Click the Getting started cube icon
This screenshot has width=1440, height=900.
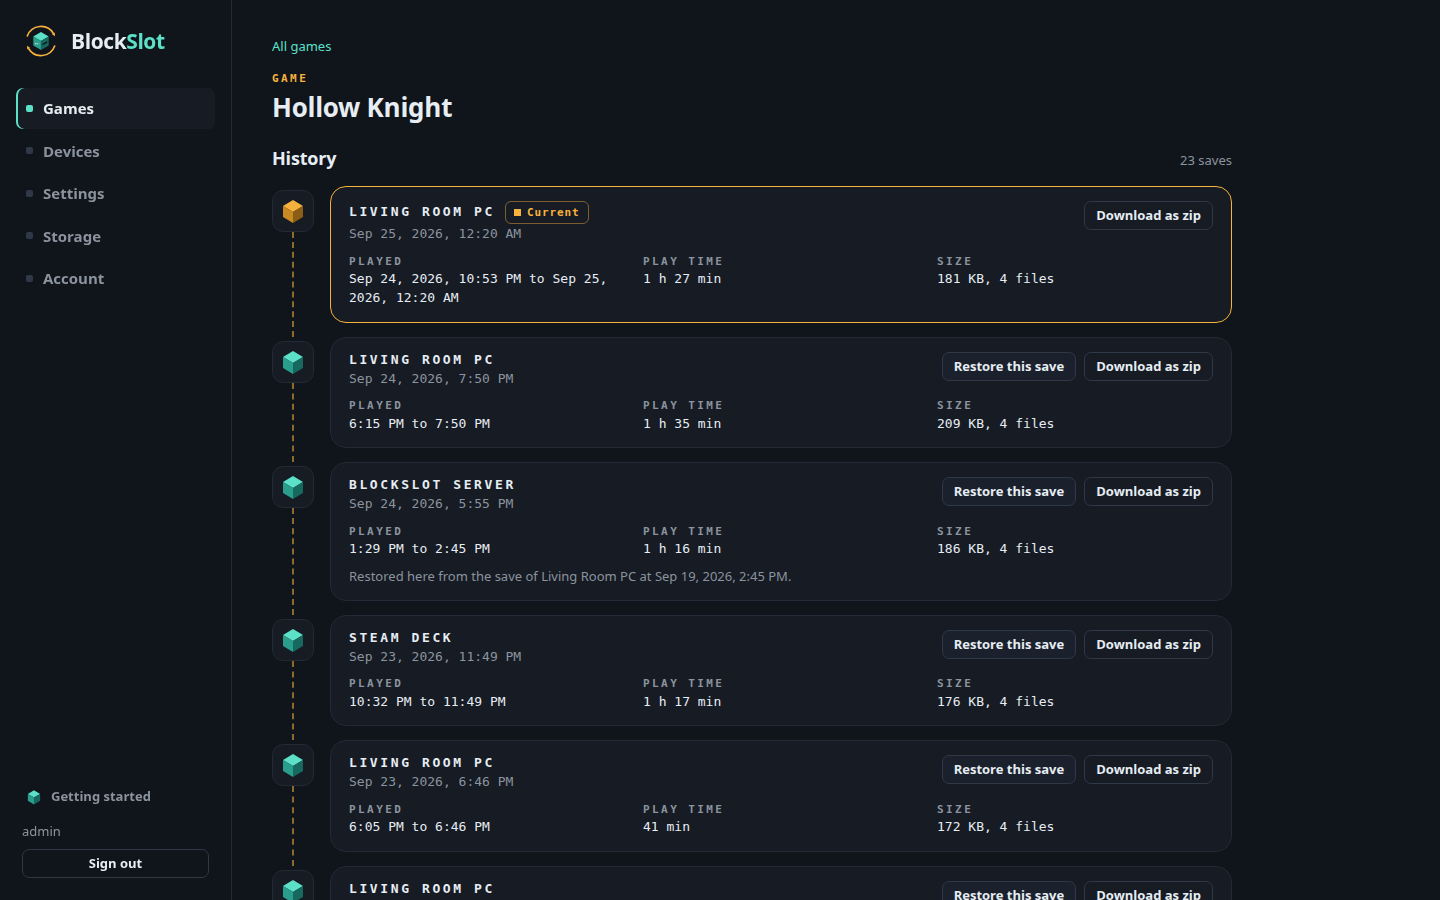tap(34, 797)
